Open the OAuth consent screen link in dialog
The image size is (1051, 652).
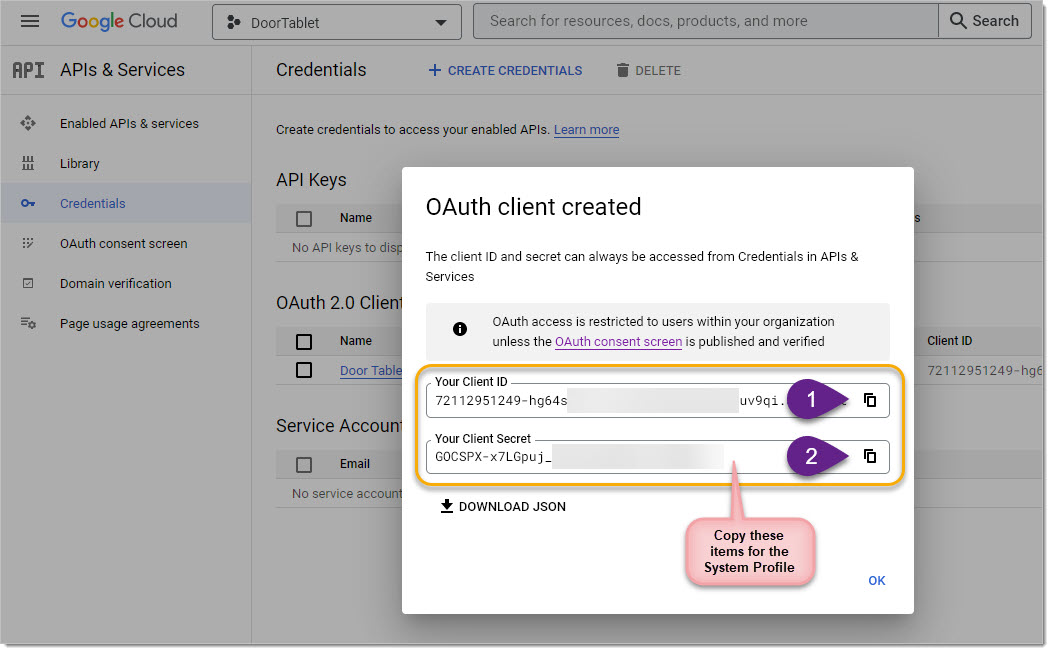click(618, 342)
